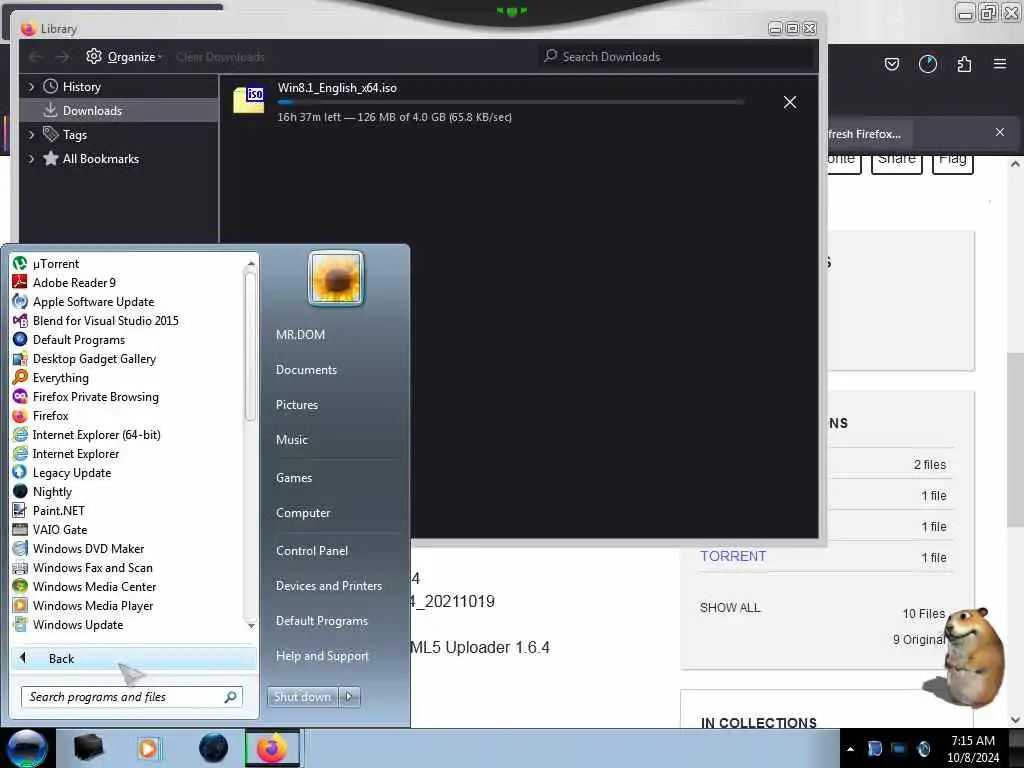This screenshot has height=768, width=1024.
Task: Open Pictures from the Start menu
Action: (296, 404)
